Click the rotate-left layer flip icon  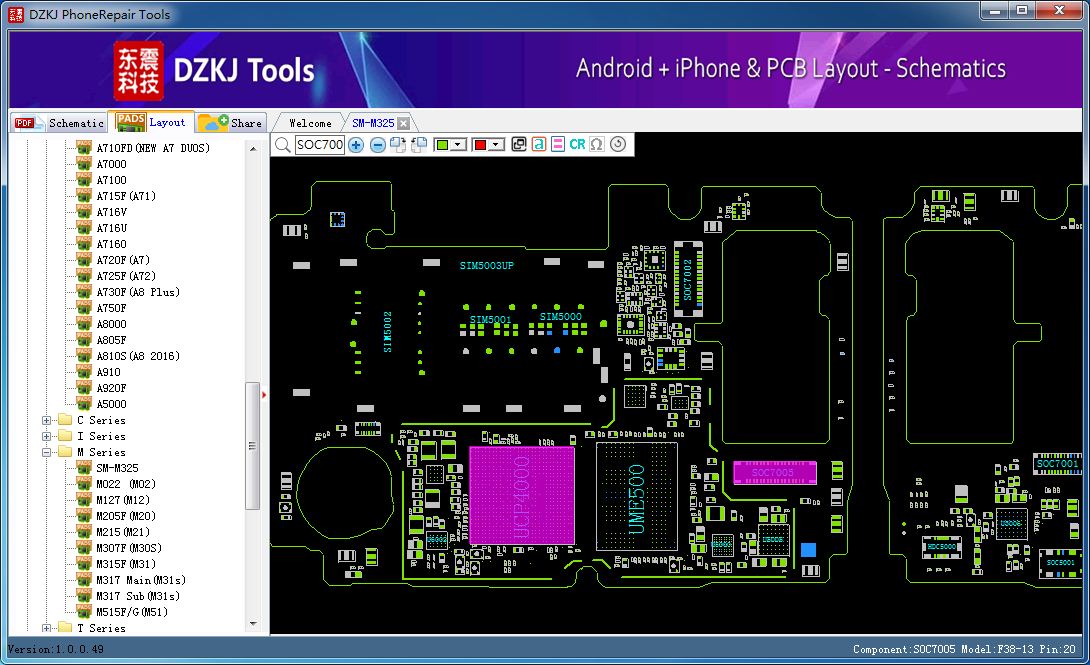tap(418, 145)
